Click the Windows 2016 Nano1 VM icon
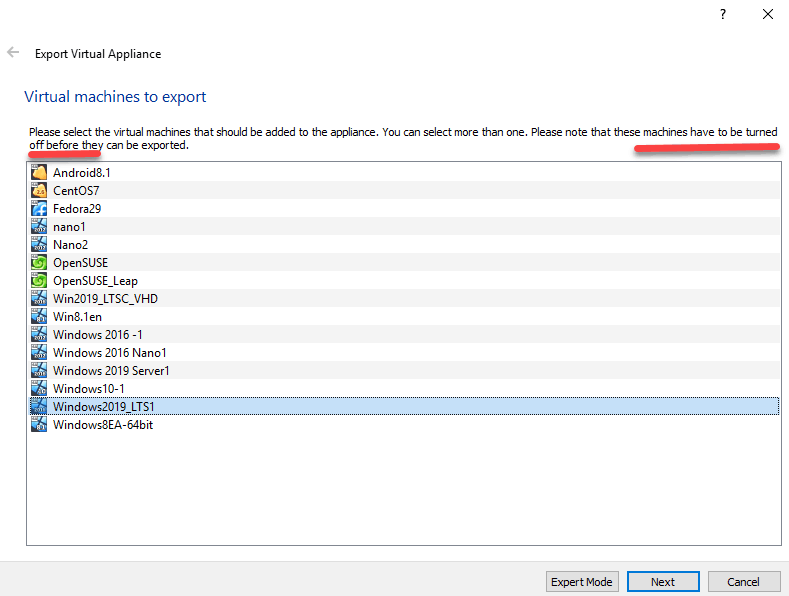This screenshot has height=596, width=789. 39,352
